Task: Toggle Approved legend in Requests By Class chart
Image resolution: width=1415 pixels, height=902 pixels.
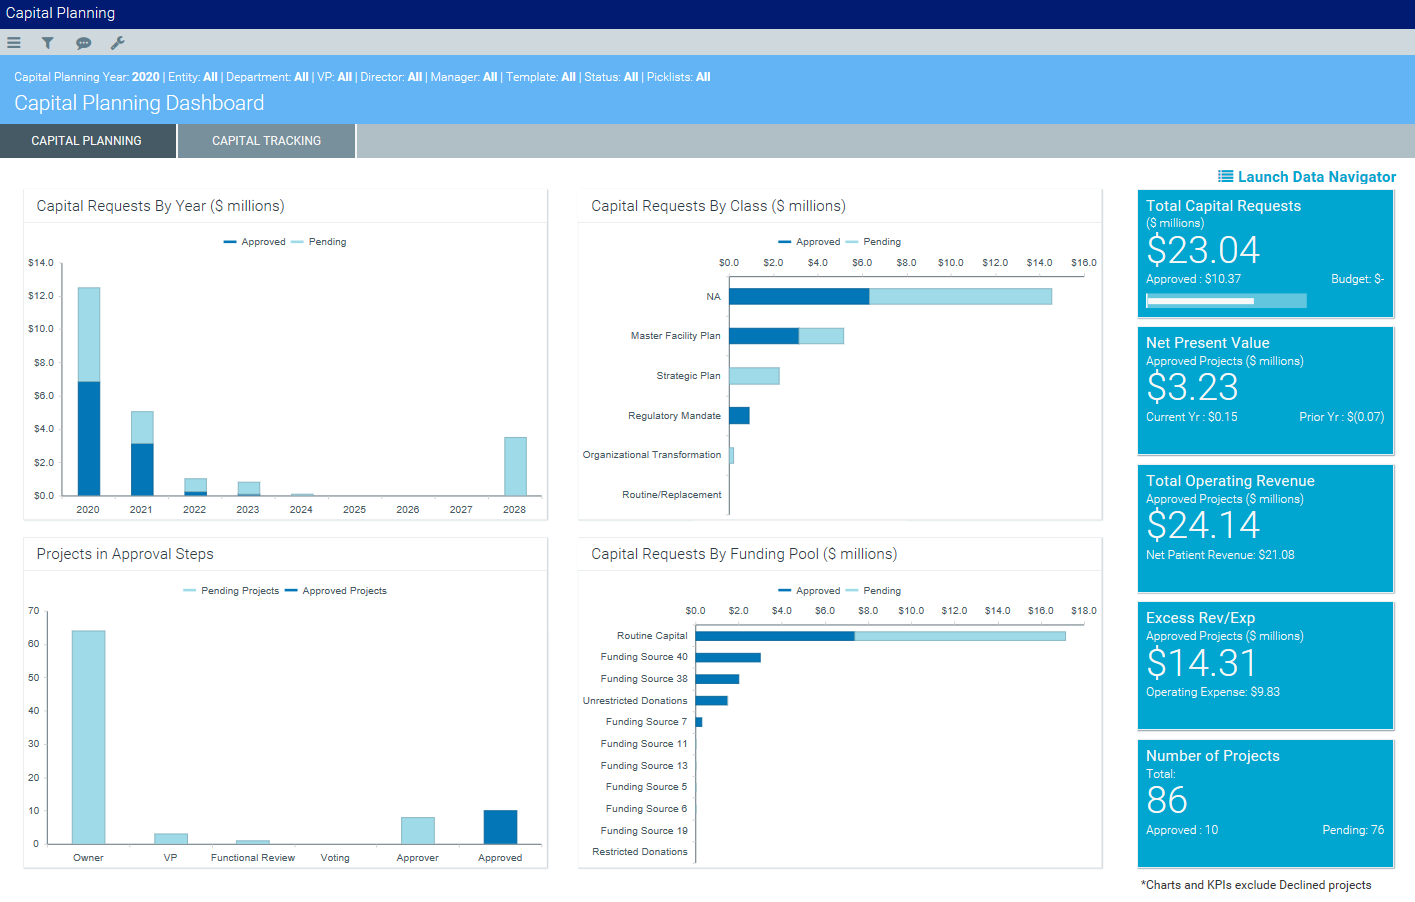Action: point(810,242)
